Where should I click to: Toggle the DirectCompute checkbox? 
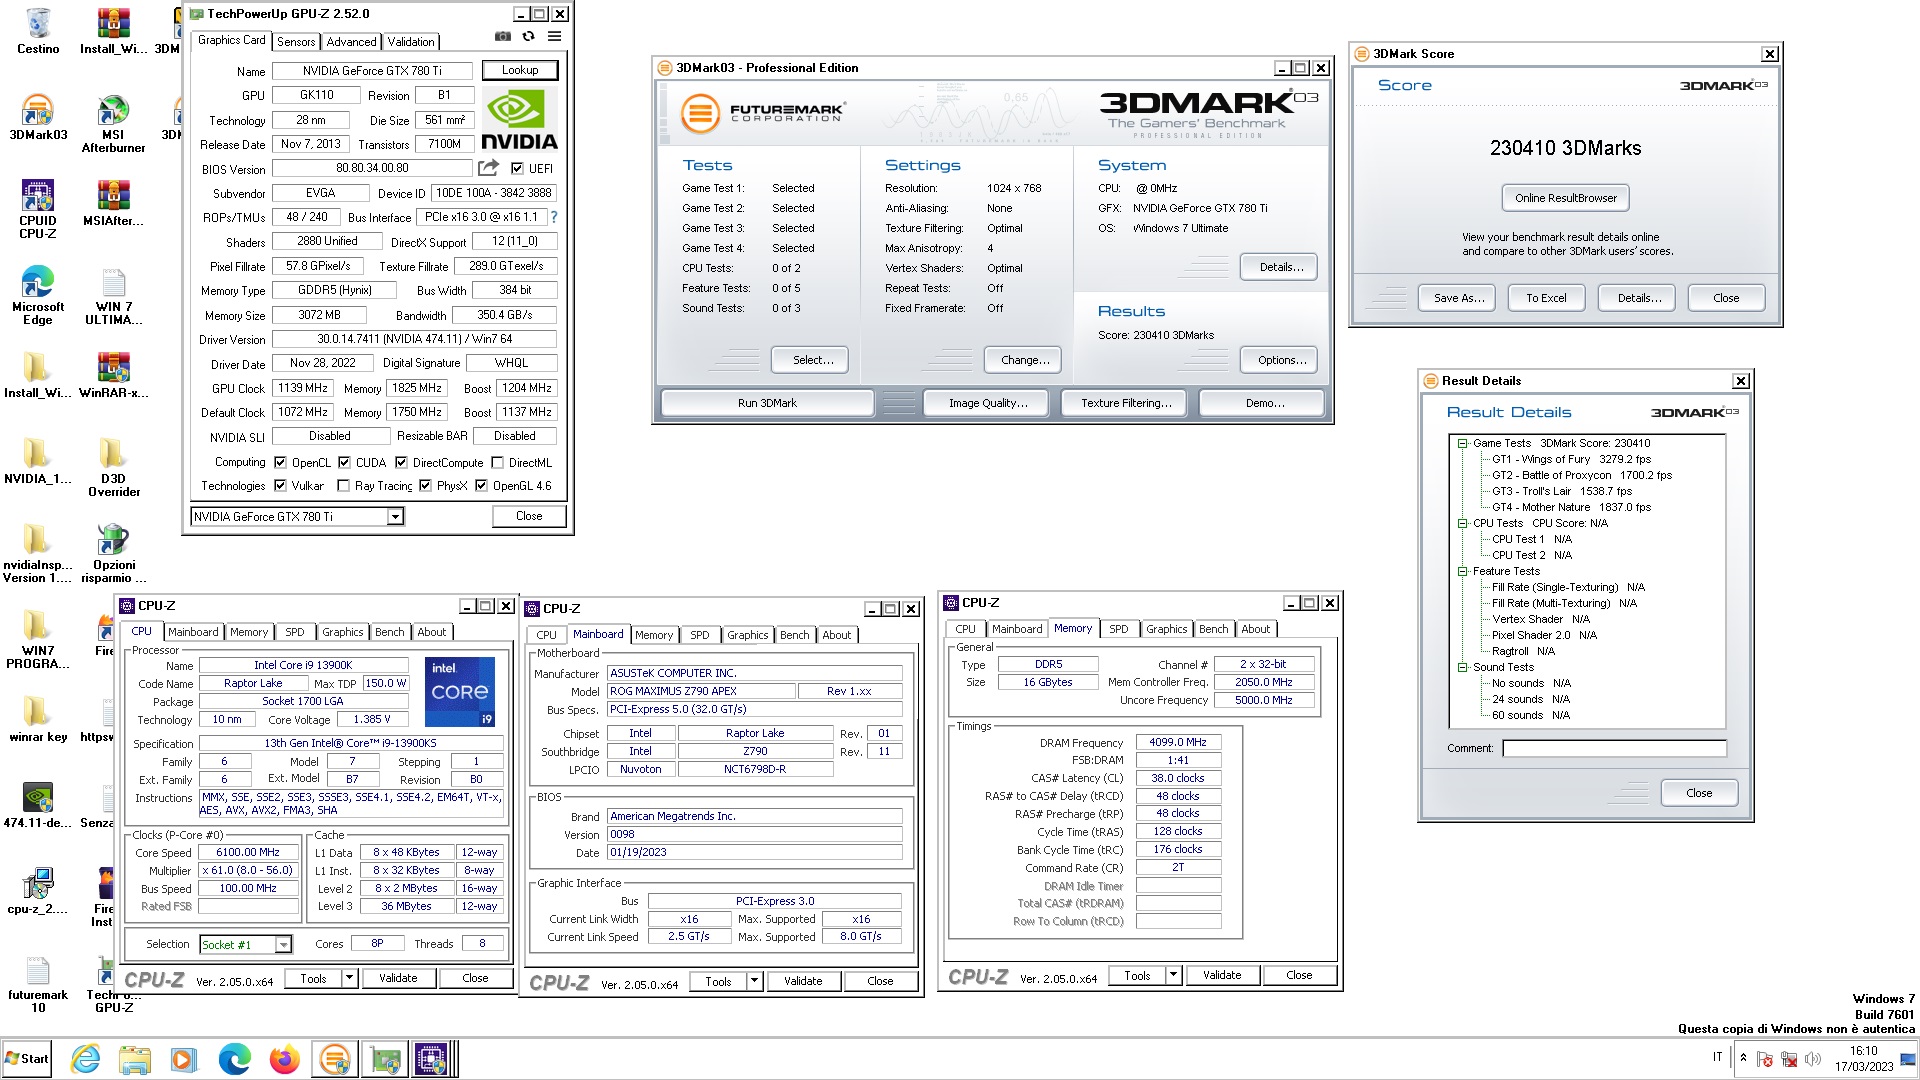[401, 462]
